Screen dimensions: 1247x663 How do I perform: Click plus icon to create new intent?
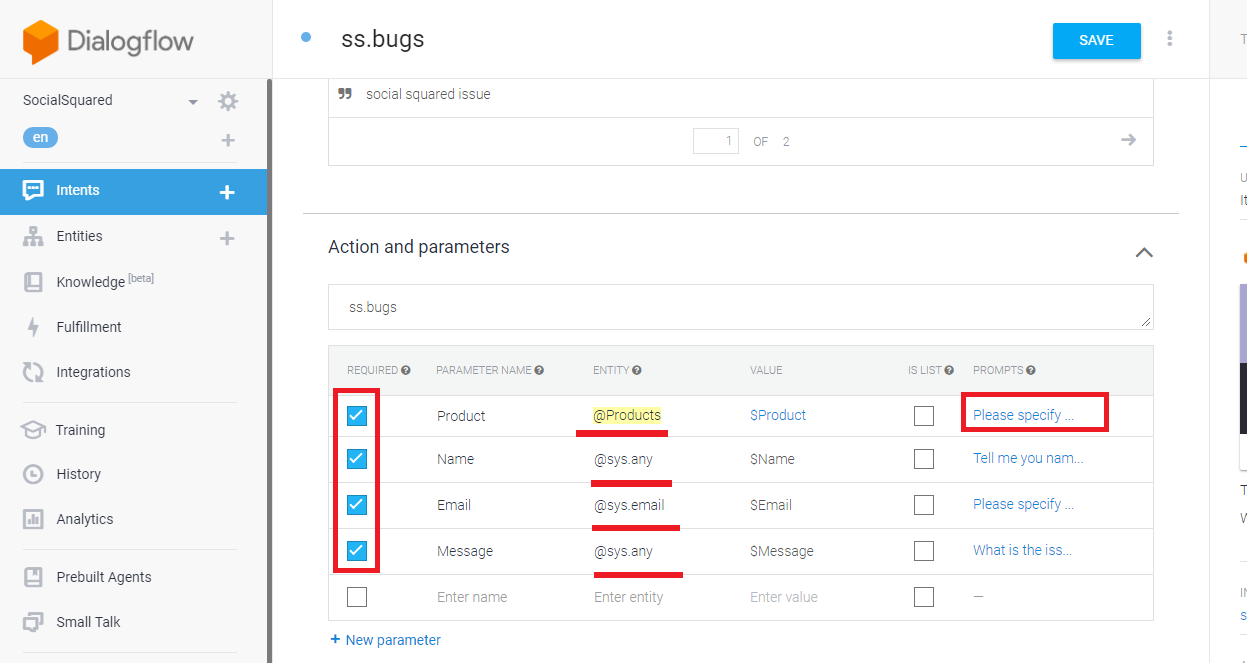coord(227,192)
